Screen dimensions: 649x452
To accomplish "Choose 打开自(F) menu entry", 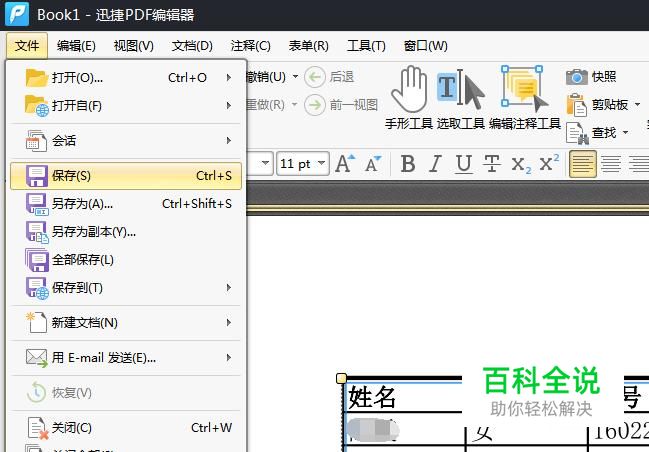I will tap(125, 106).
